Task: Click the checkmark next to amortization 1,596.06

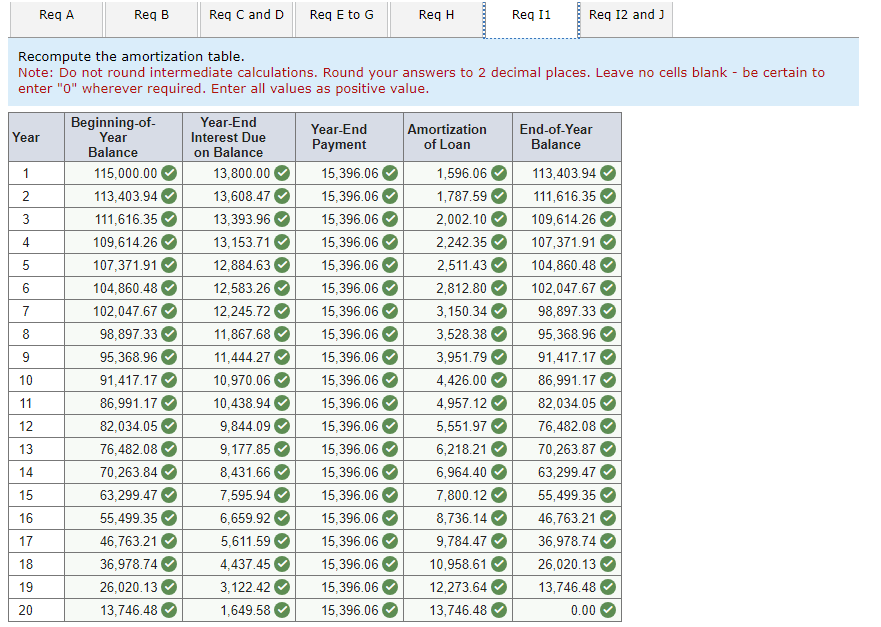Action: [498, 173]
